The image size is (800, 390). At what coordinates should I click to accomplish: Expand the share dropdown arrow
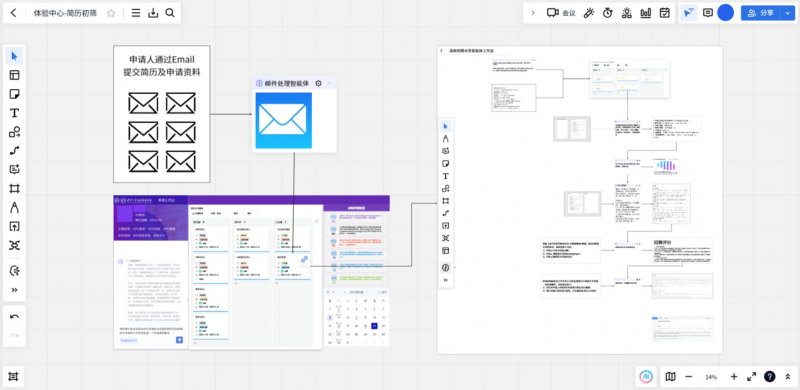[x=787, y=13]
